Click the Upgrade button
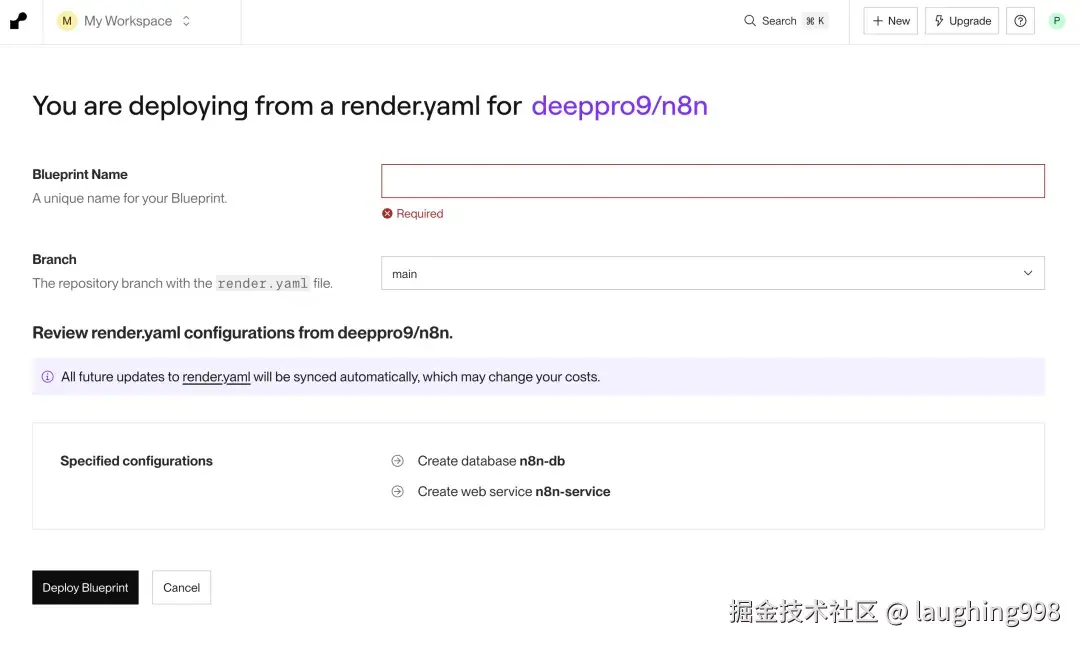1080x647 pixels. point(962,21)
